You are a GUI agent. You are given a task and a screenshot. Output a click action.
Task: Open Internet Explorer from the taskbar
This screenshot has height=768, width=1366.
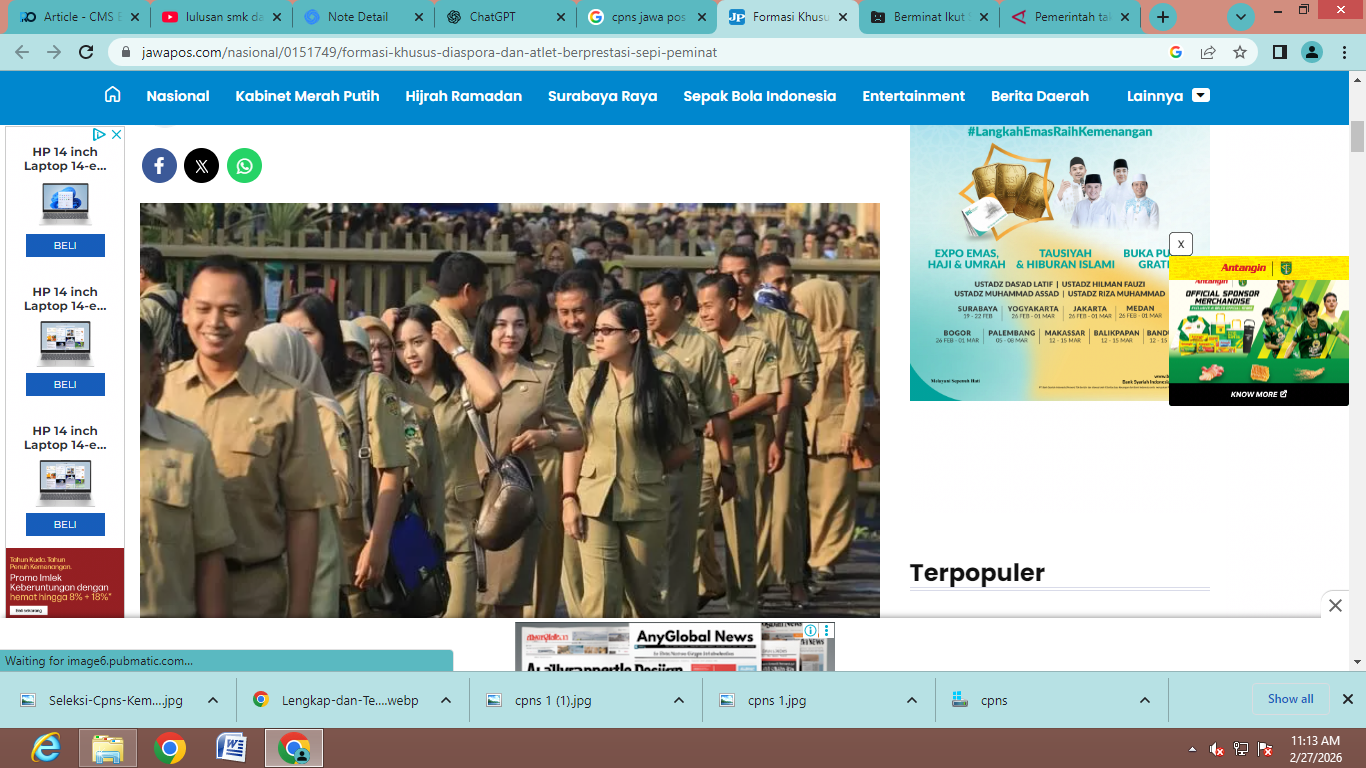(45, 748)
